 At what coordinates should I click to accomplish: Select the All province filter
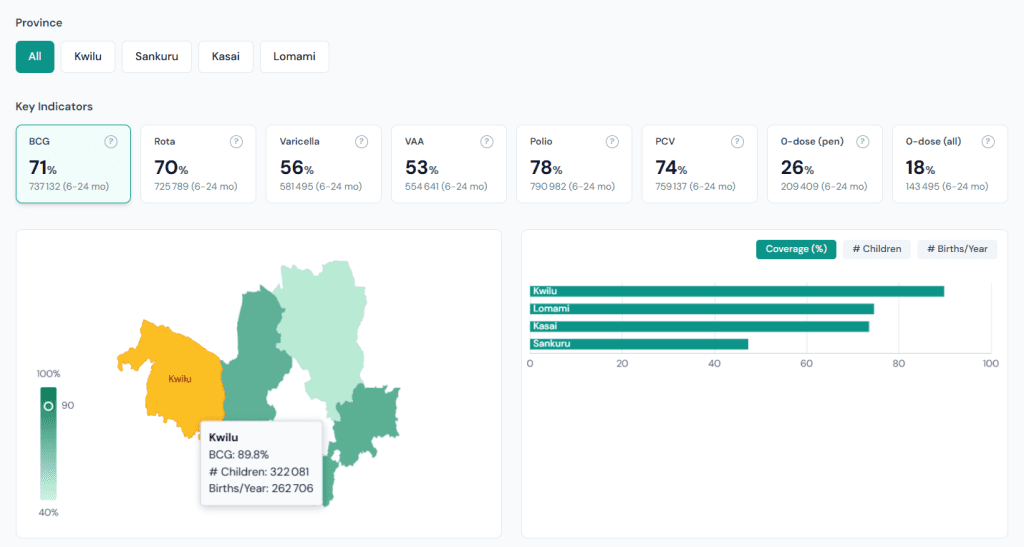point(35,57)
